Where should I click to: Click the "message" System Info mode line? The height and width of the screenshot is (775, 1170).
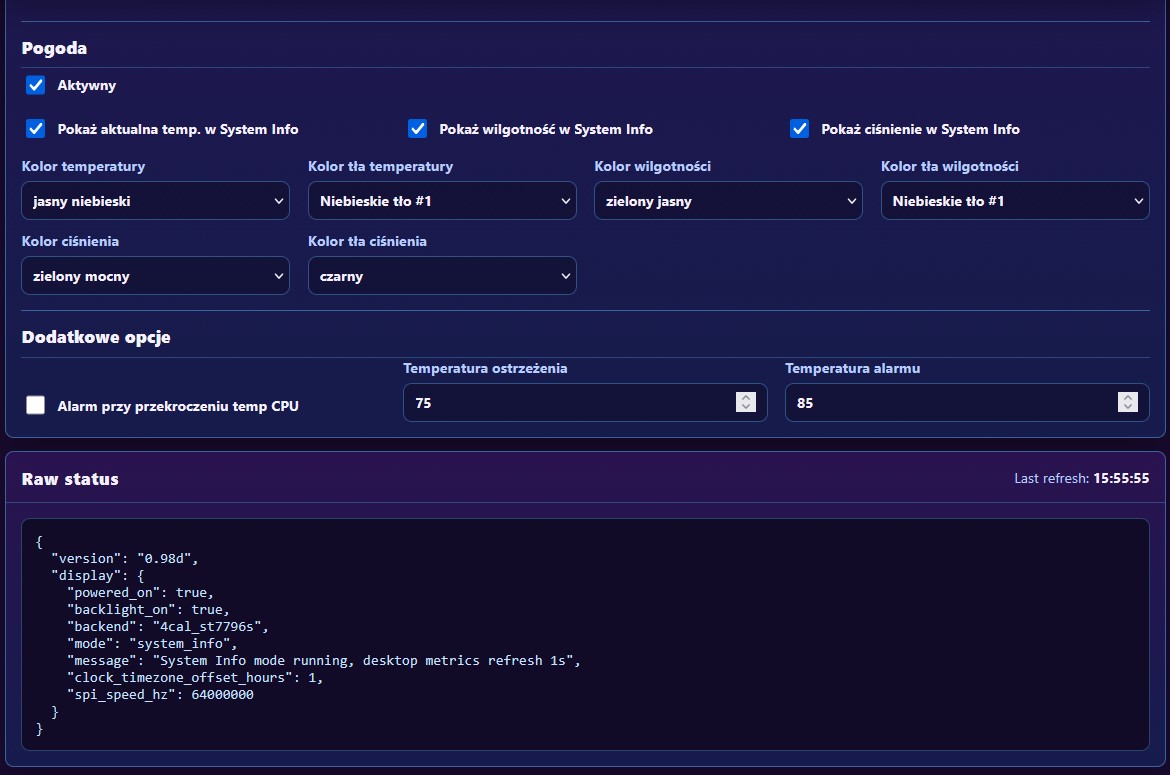(323, 660)
